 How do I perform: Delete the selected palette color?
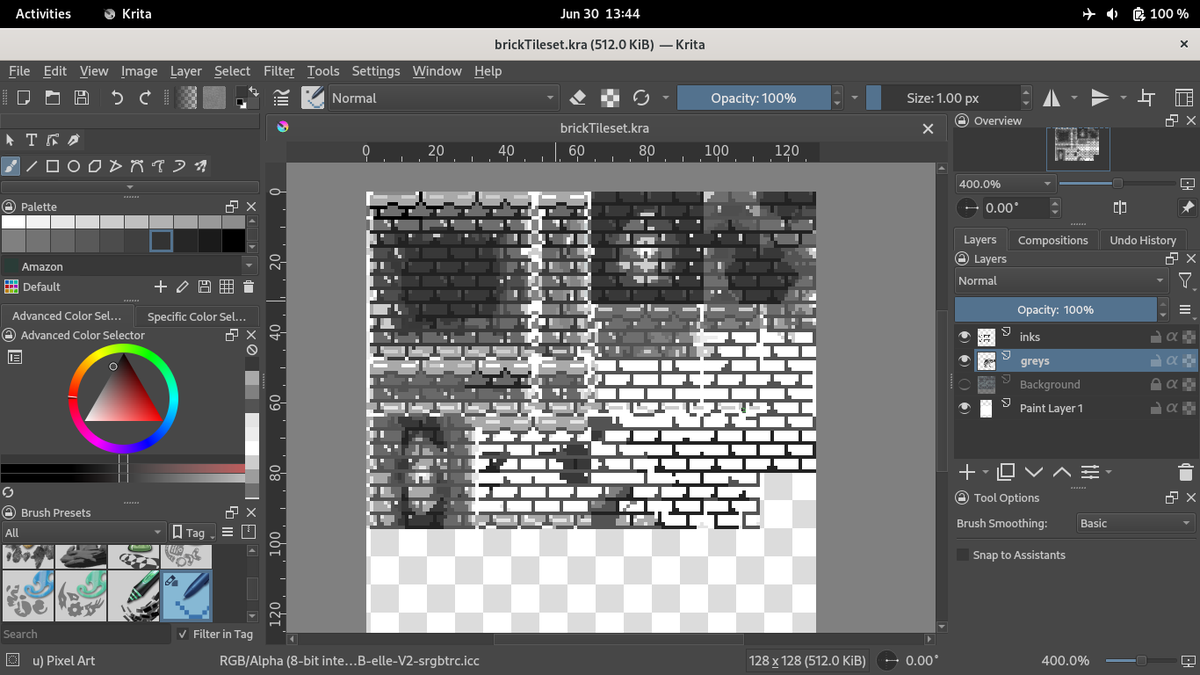point(248,287)
